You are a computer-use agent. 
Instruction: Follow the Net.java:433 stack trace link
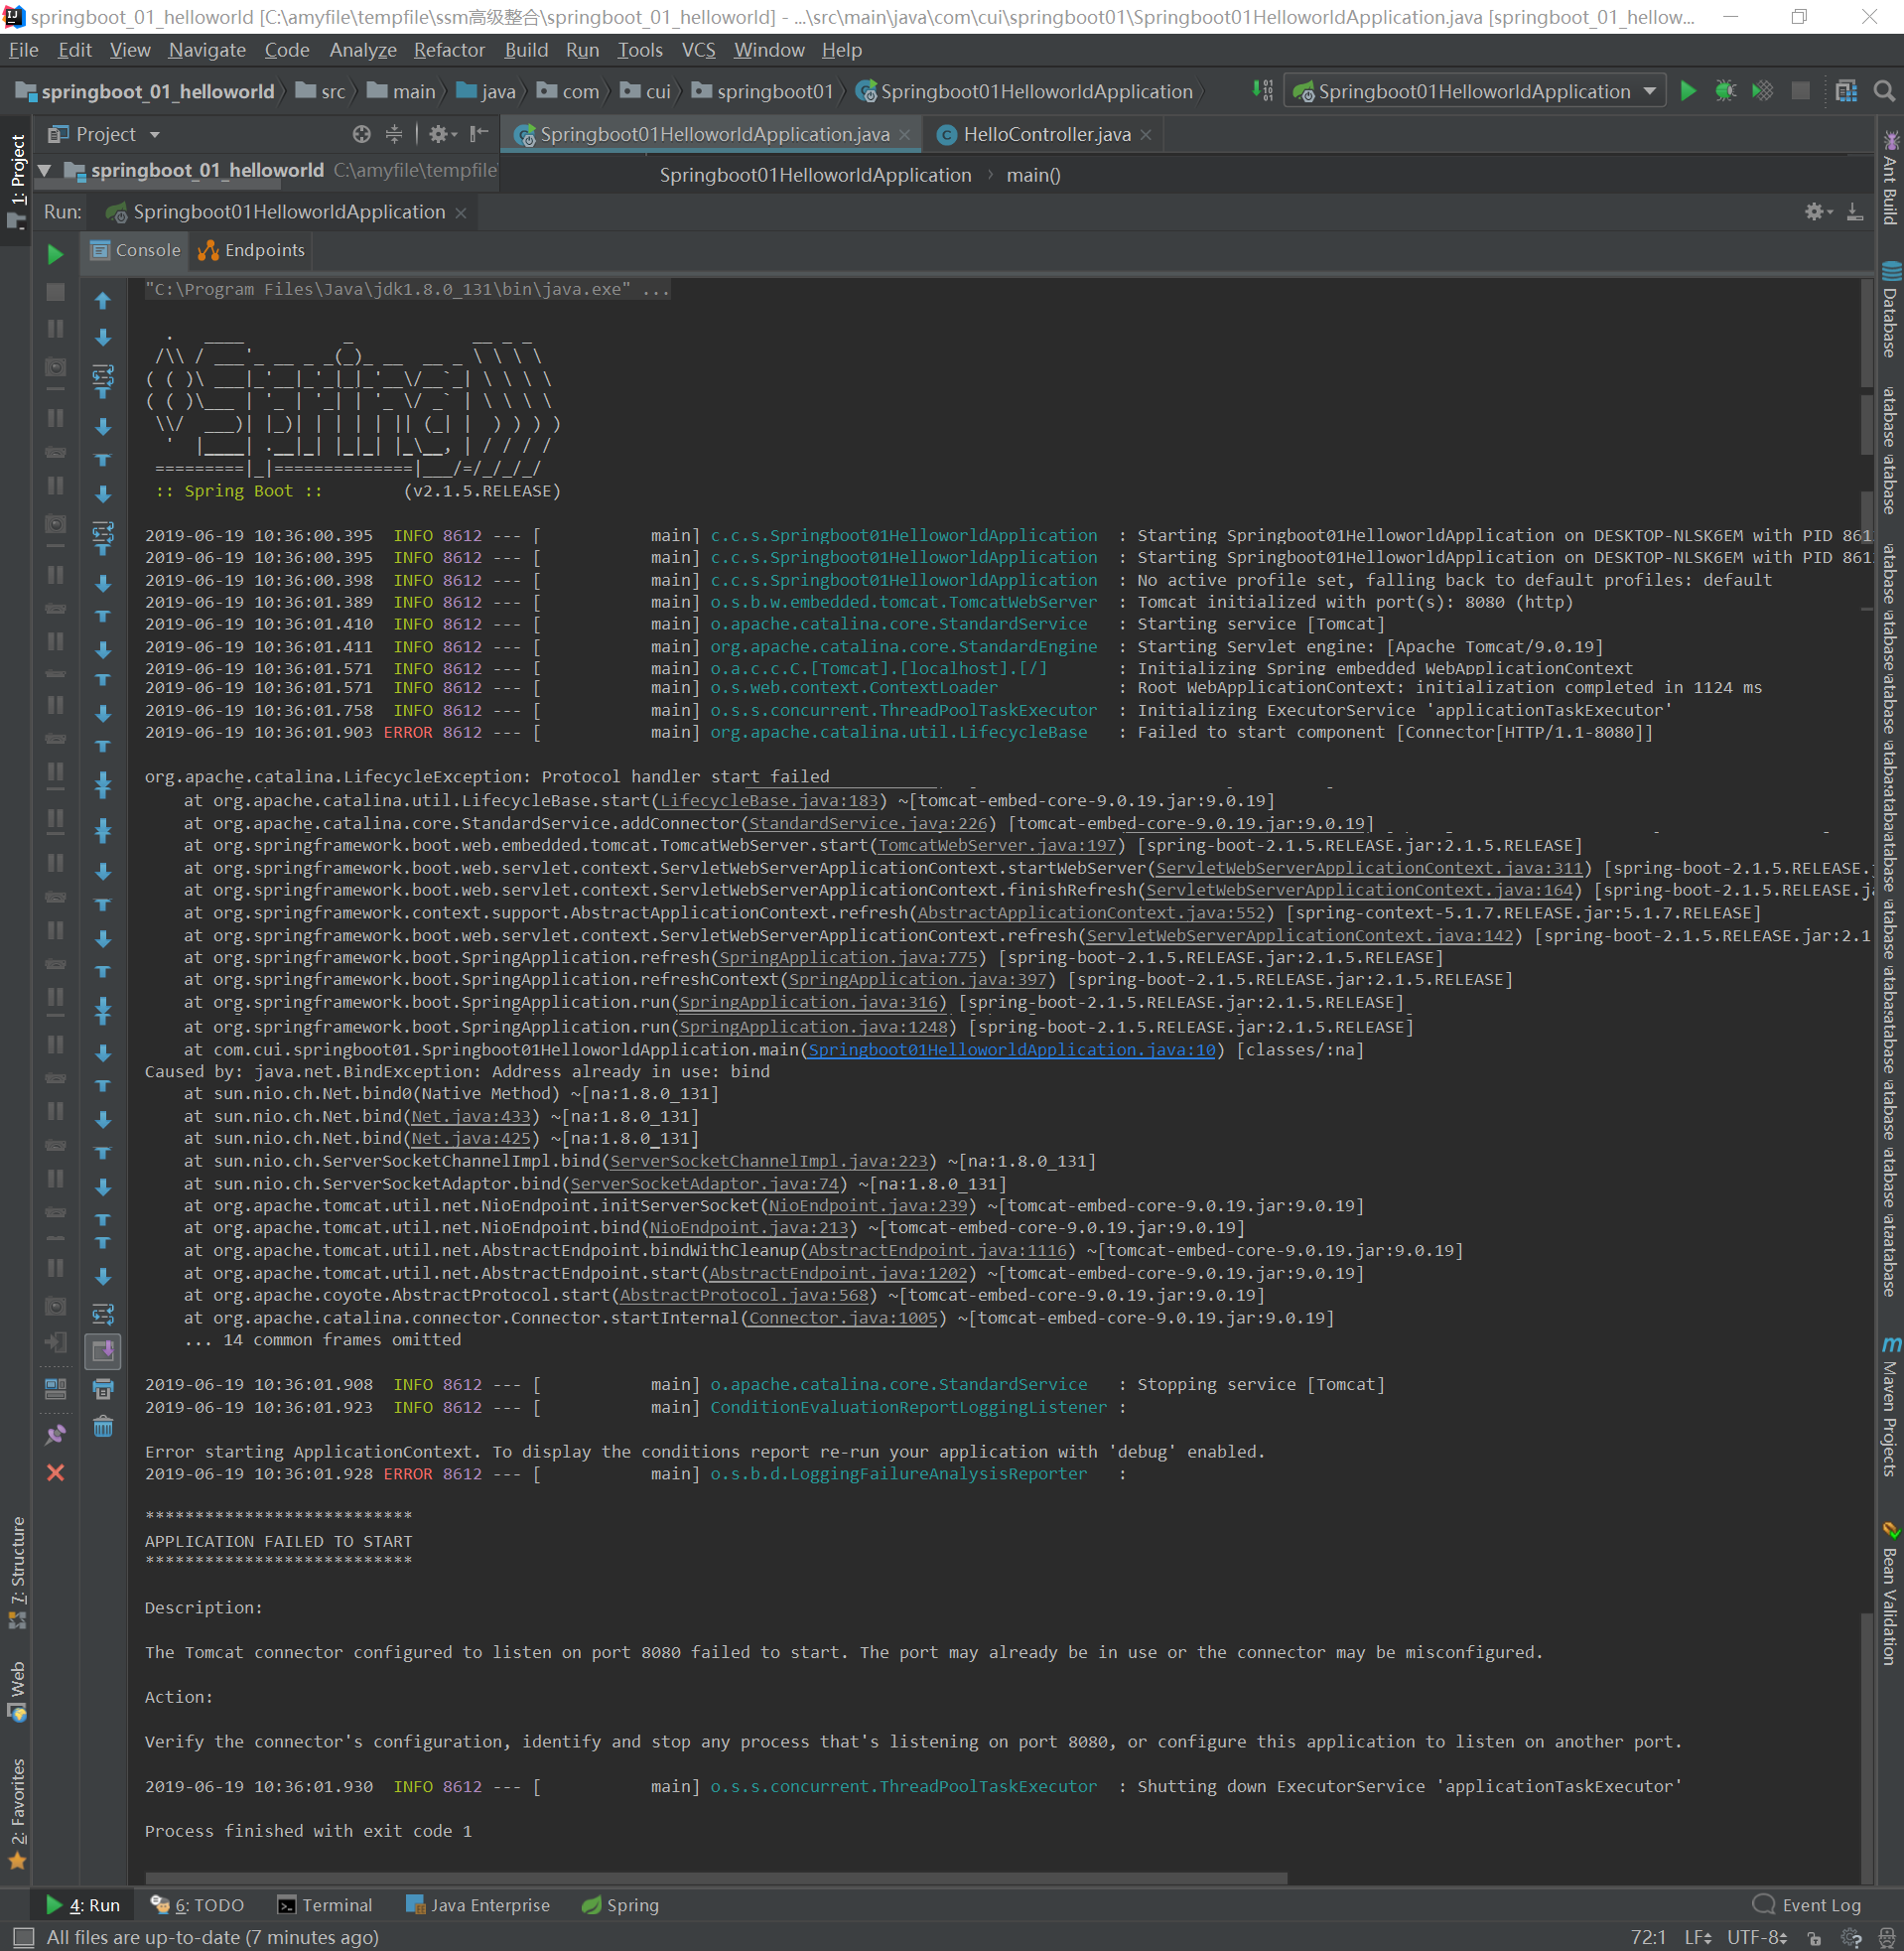coord(471,1116)
